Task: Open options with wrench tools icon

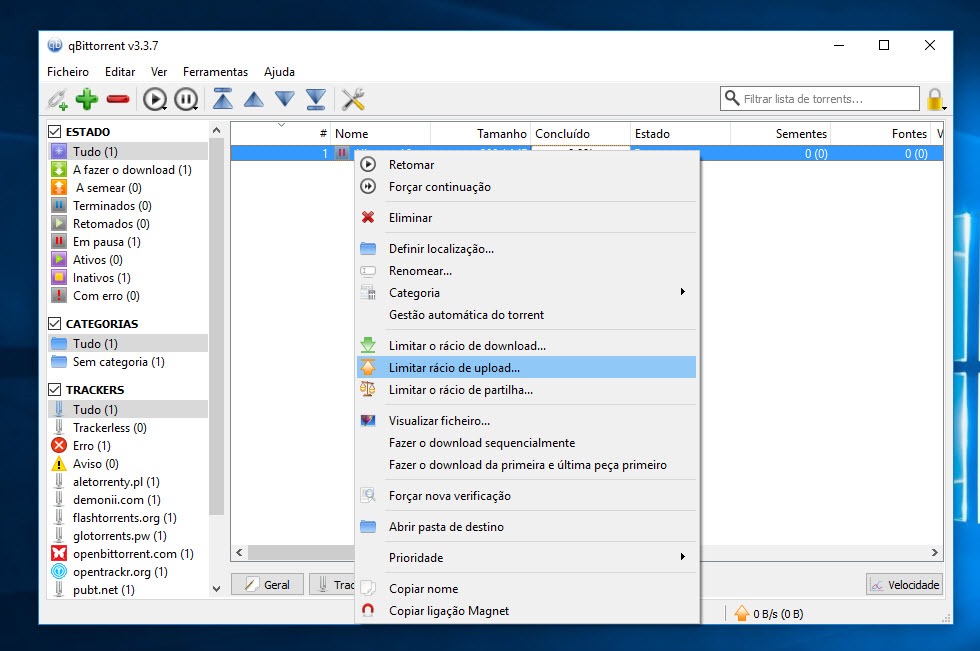Action: [x=353, y=99]
